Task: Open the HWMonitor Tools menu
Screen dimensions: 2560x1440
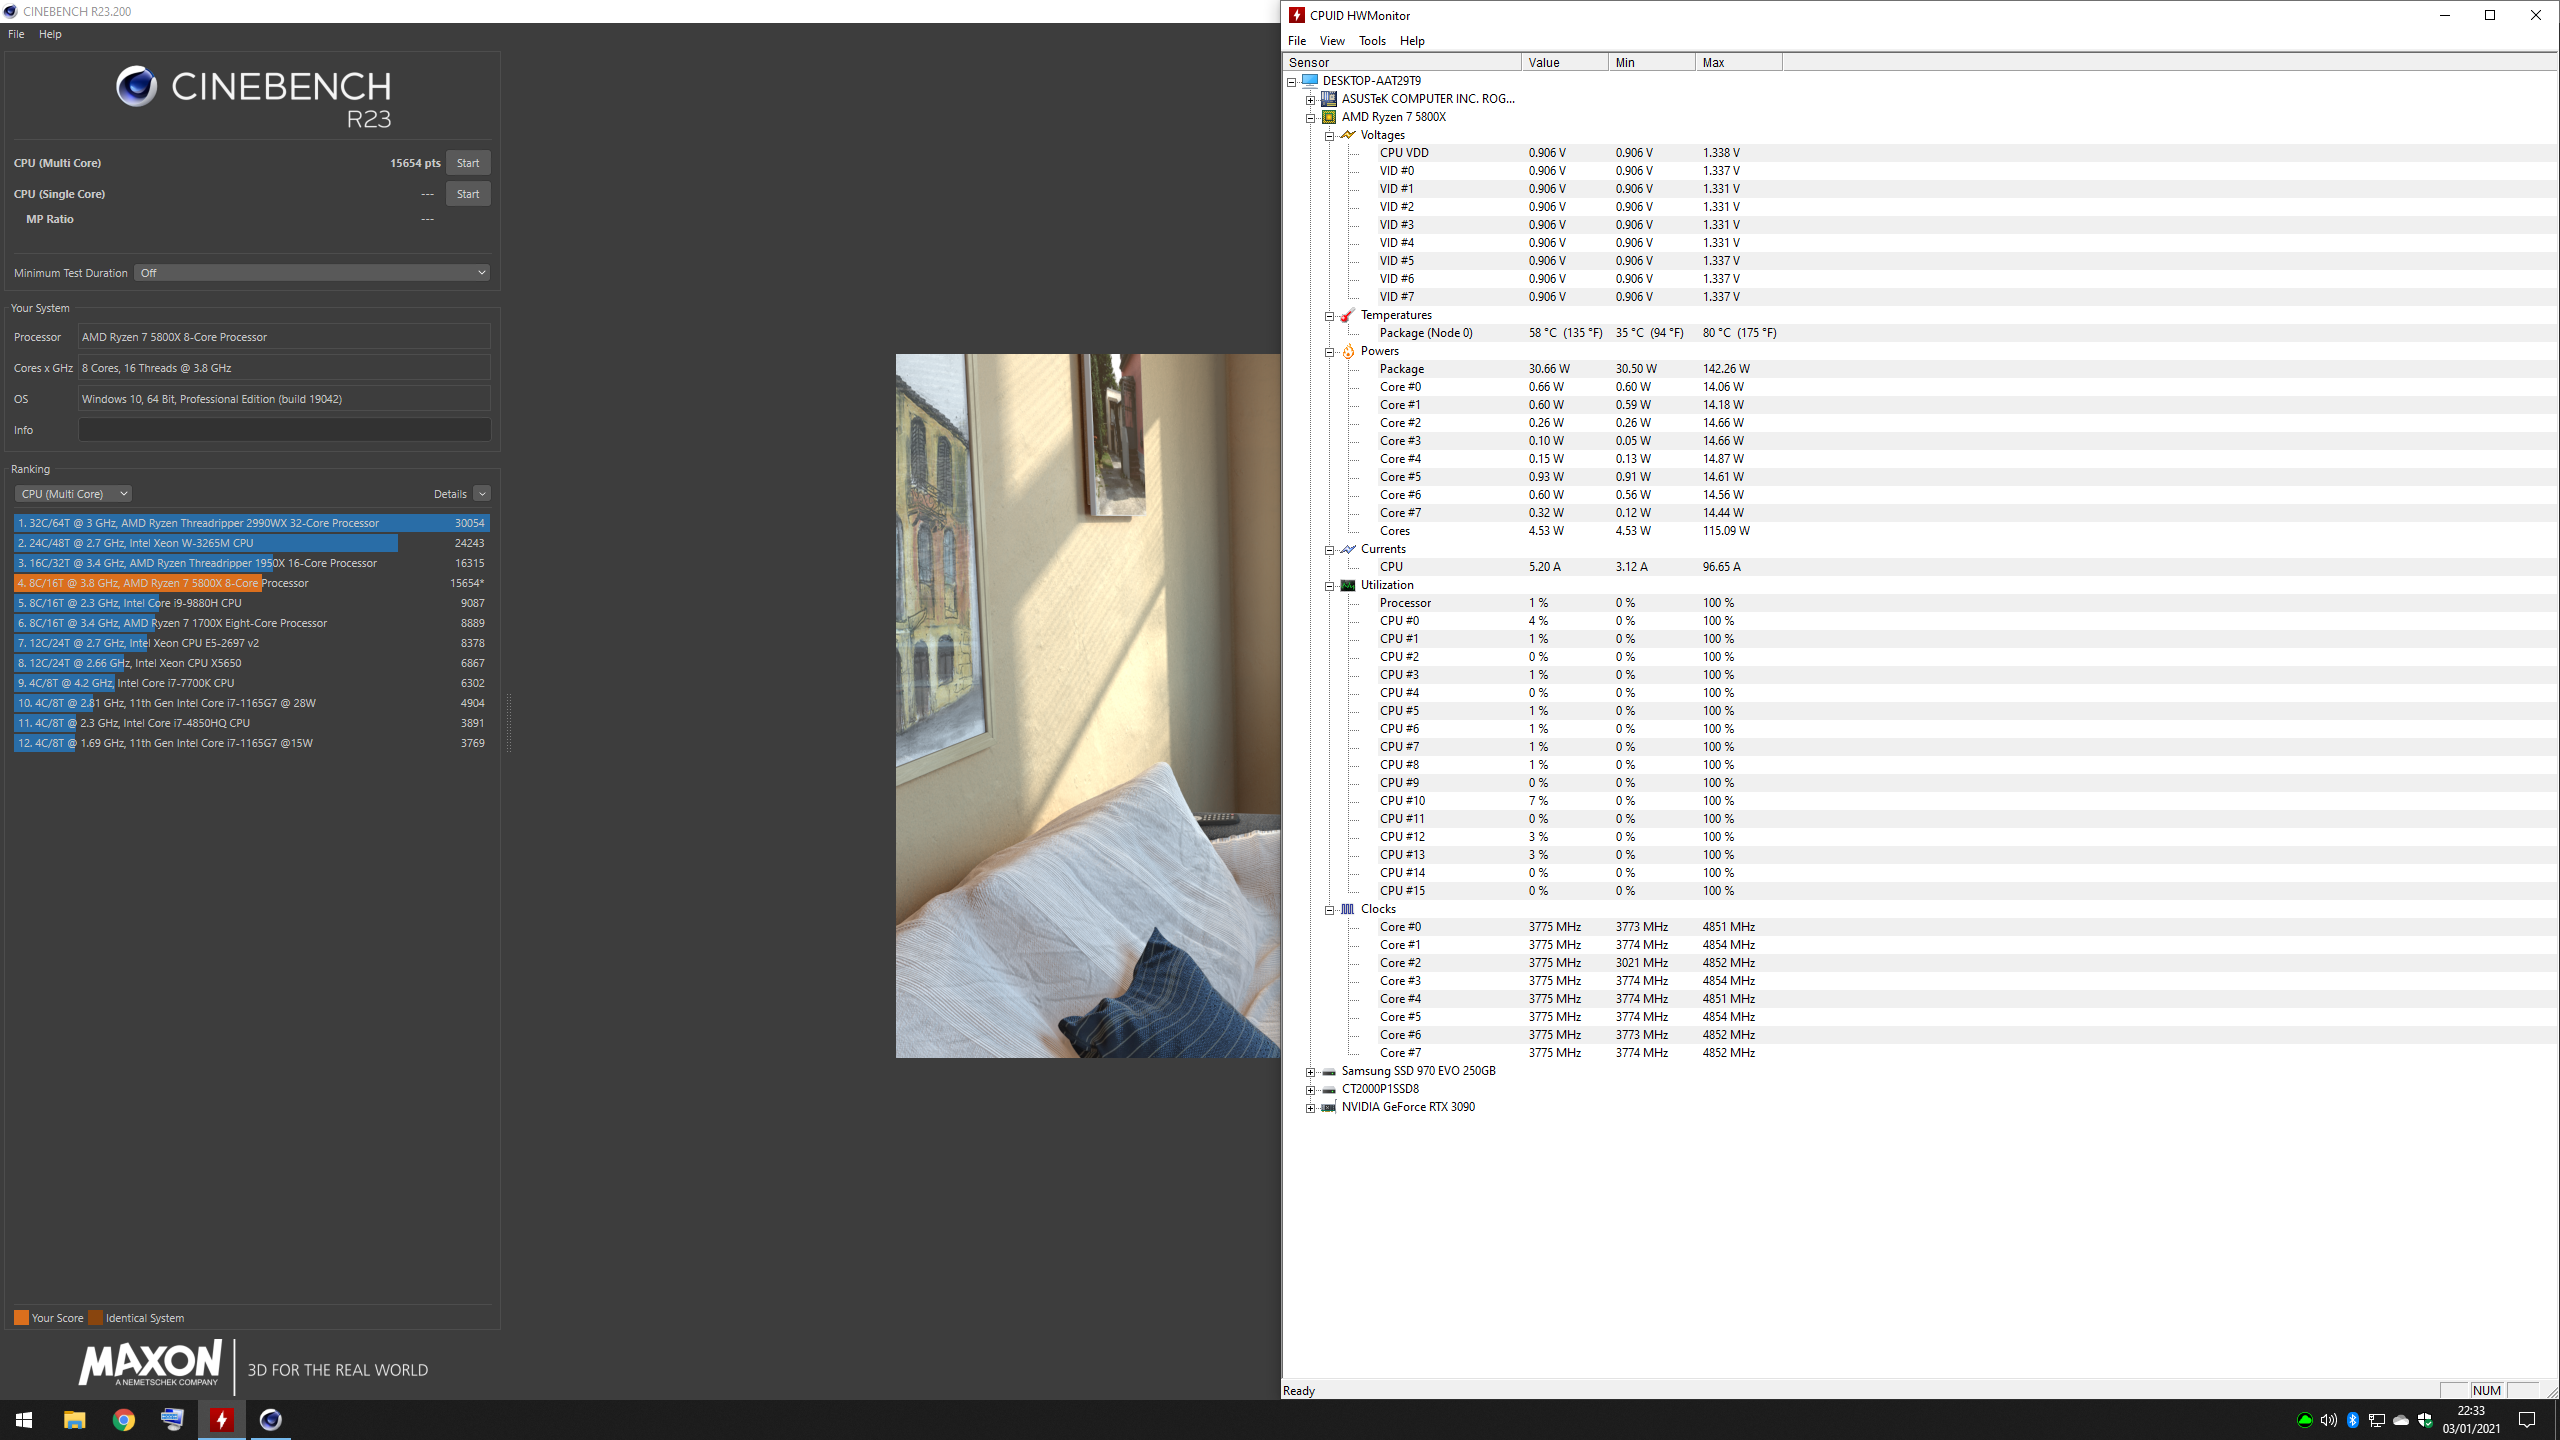Action: pyautogui.click(x=1372, y=41)
